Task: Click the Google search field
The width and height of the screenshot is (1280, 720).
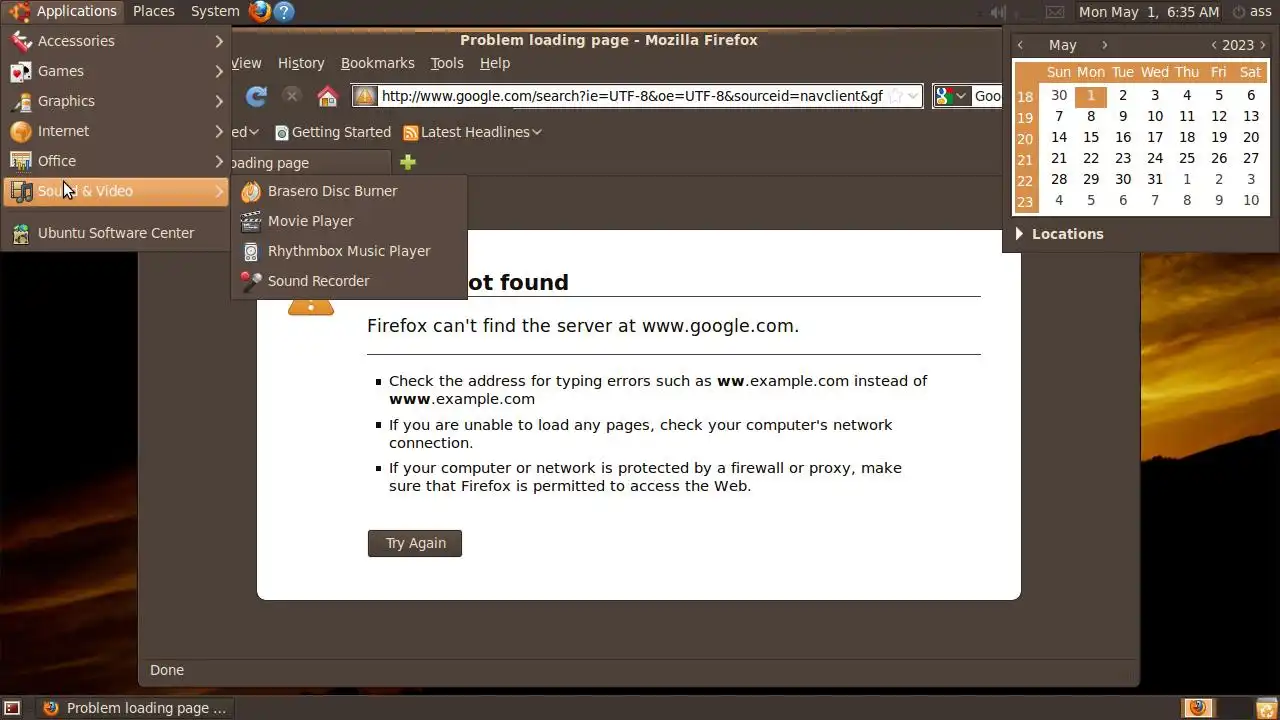Action: click(x=988, y=96)
